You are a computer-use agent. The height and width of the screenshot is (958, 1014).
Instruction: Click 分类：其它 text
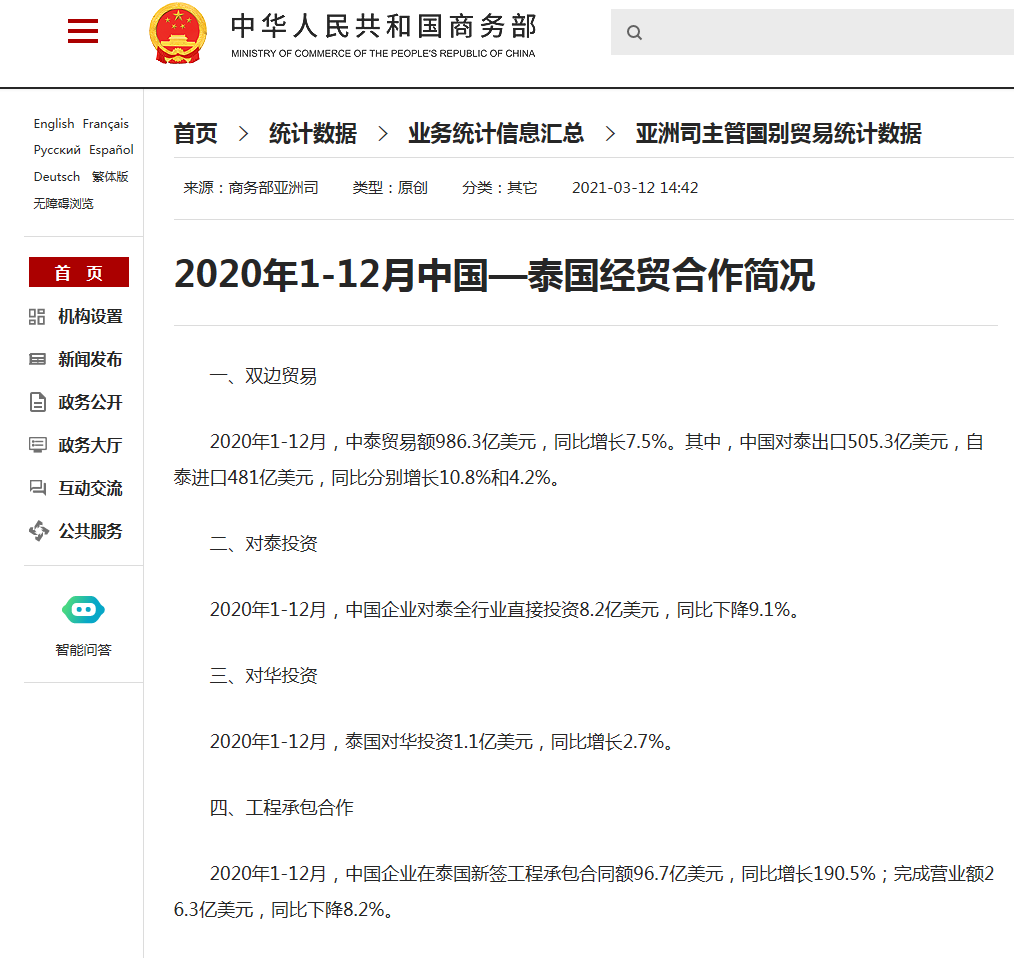point(499,188)
